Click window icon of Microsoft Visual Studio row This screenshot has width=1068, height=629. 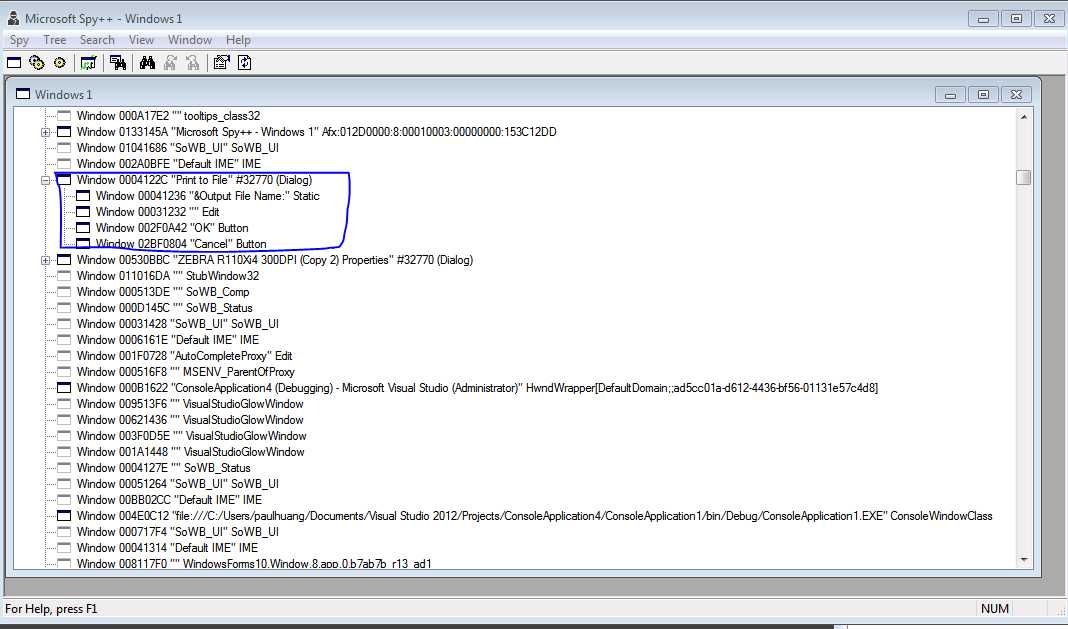[x=64, y=388]
